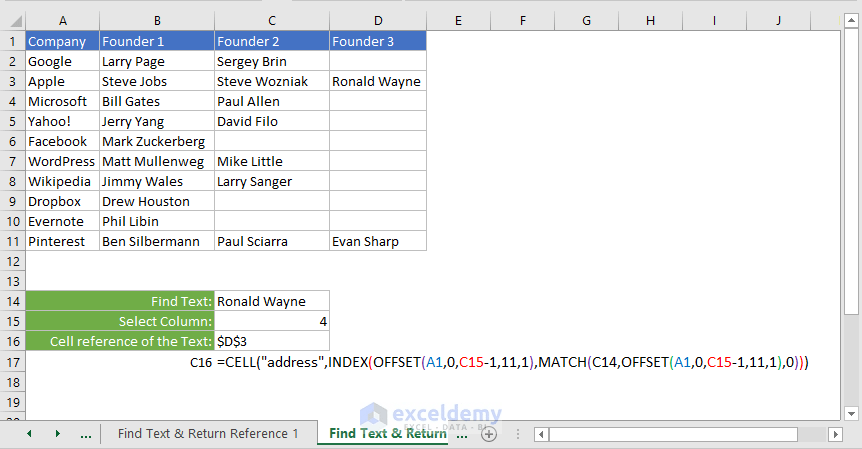Select the Steve Jobs cell
The height and width of the screenshot is (449, 862).
pyautogui.click(x=157, y=81)
